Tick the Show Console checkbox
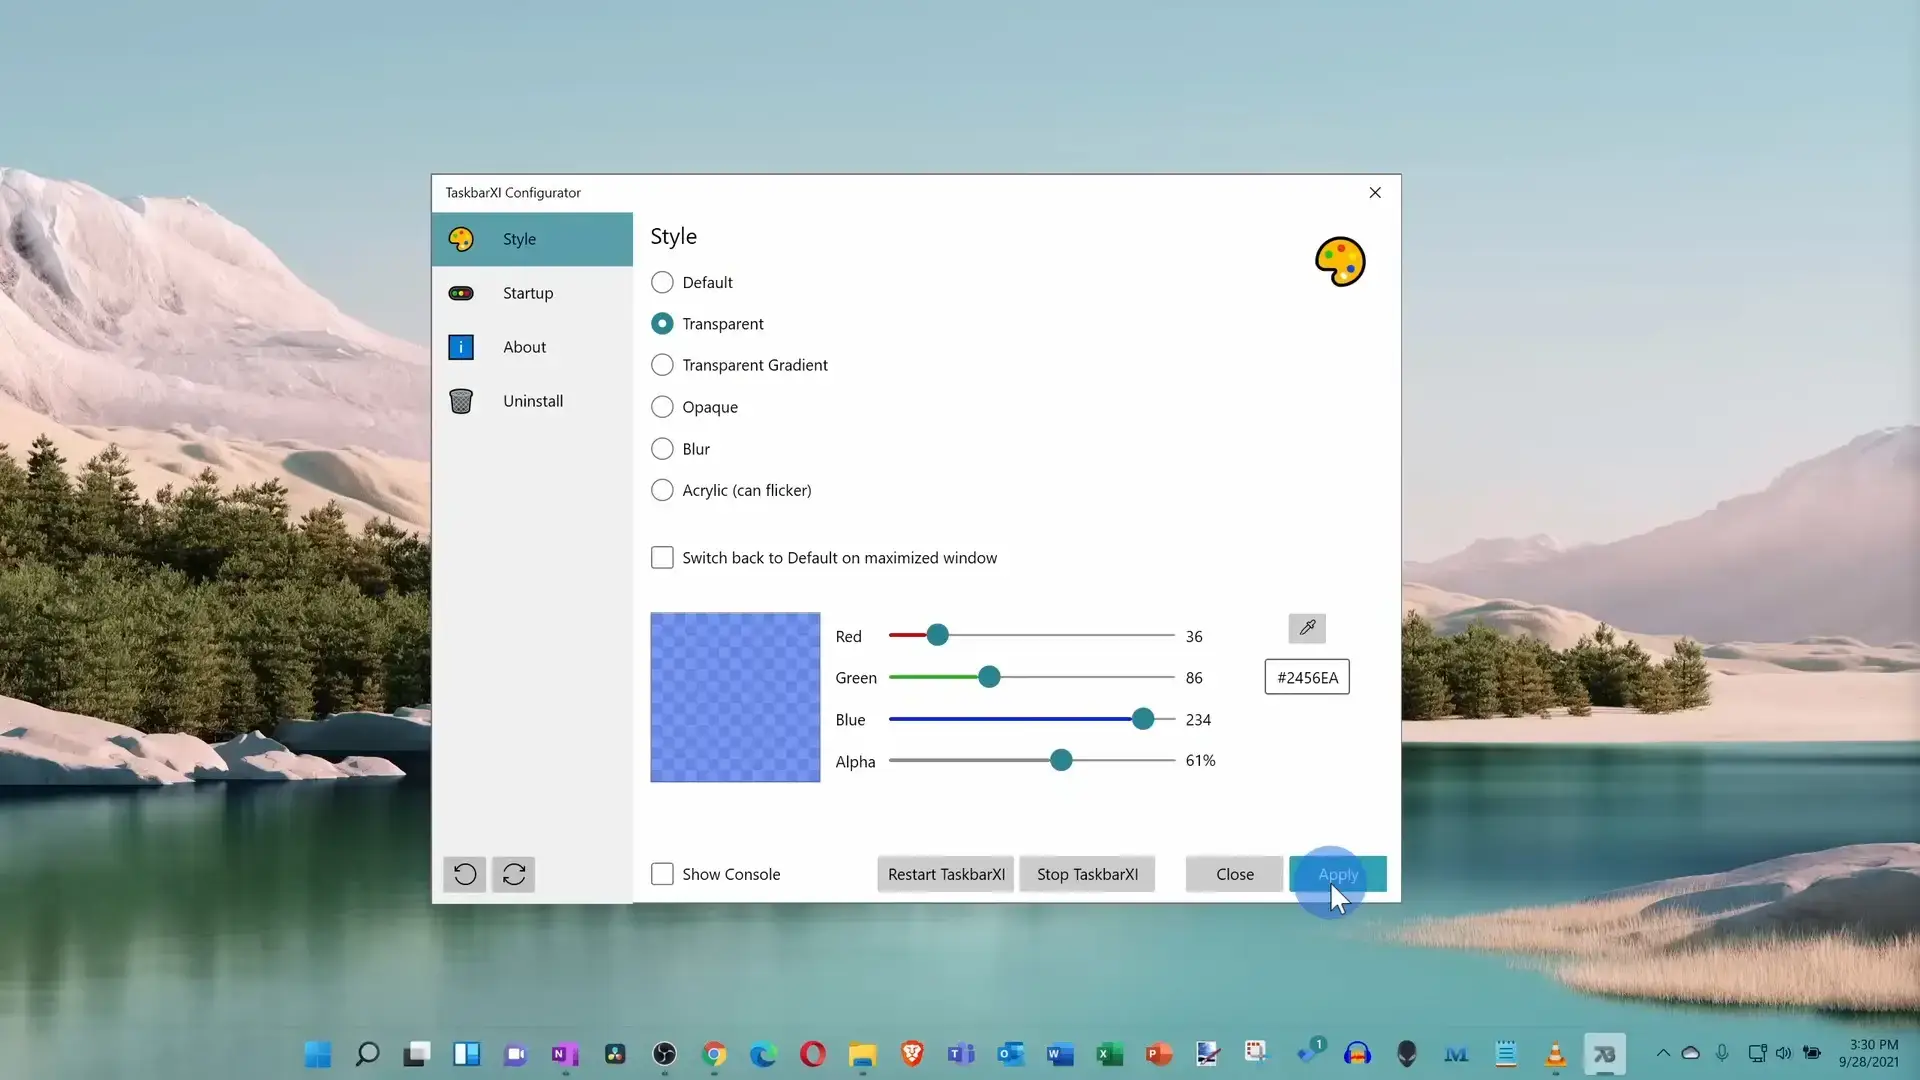This screenshot has width=1920, height=1080. 662,874
